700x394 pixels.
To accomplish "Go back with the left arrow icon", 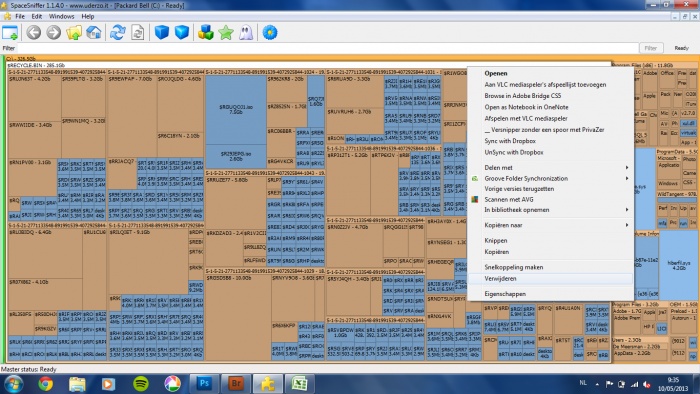I will [33, 33].
